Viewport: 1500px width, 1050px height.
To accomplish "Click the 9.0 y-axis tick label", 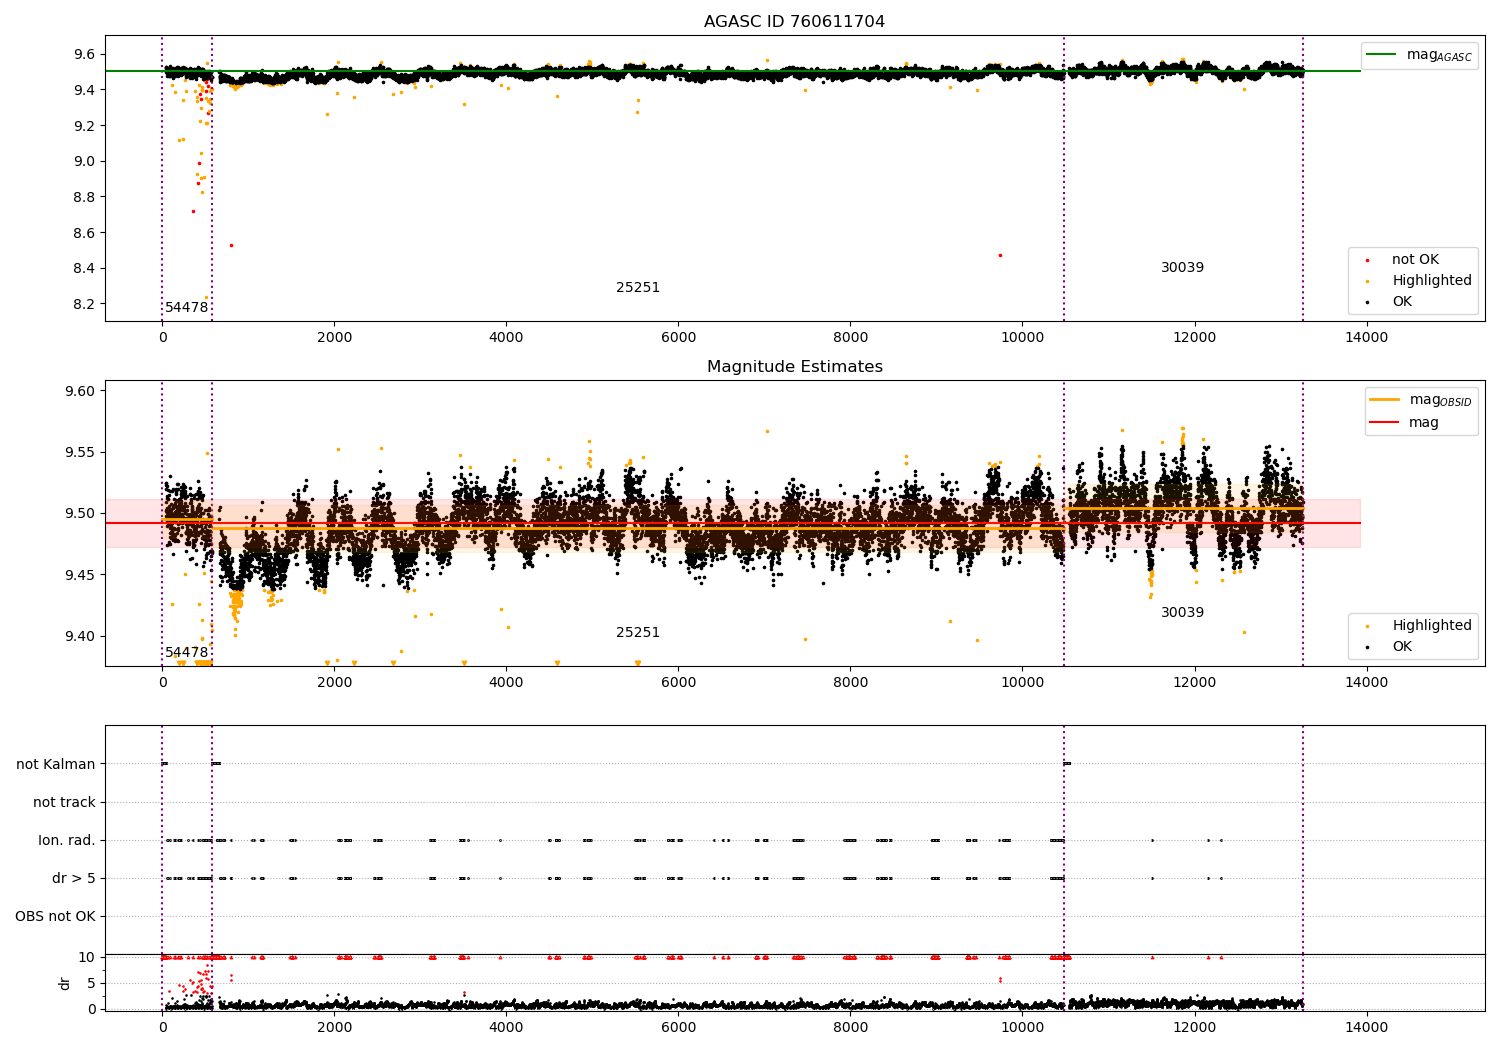I will click(x=86, y=161).
